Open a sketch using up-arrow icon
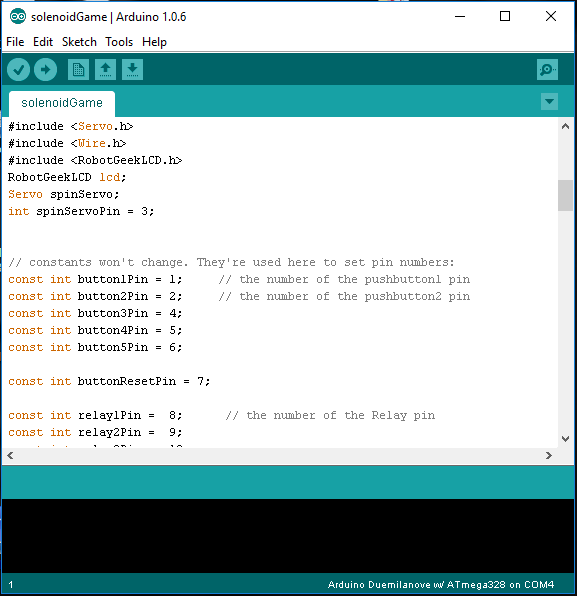 pyautogui.click(x=105, y=70)
